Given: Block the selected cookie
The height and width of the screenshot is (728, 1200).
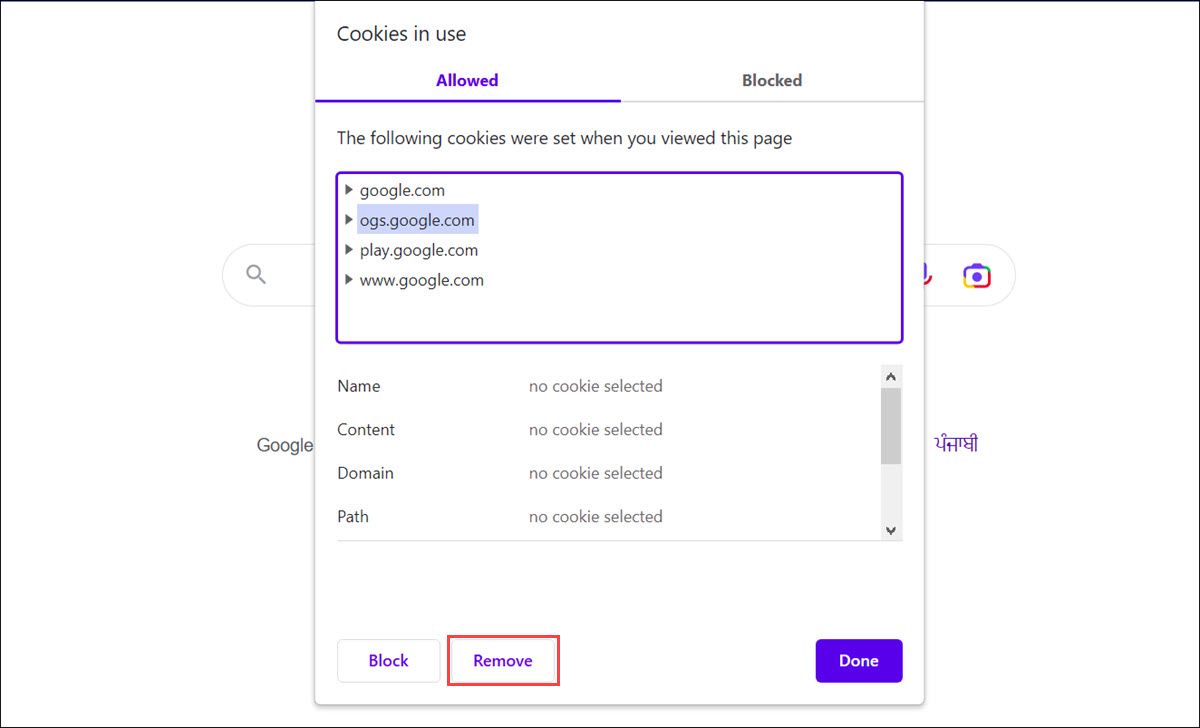Looking at the screenshot, I should pos(388,660).
